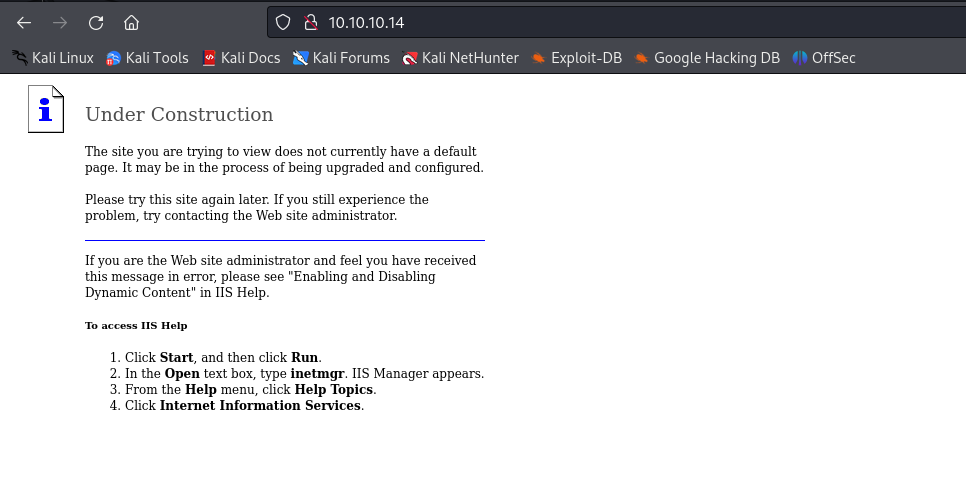
Task: Open the Kali Tools bookmark
Action: (147, 58)
